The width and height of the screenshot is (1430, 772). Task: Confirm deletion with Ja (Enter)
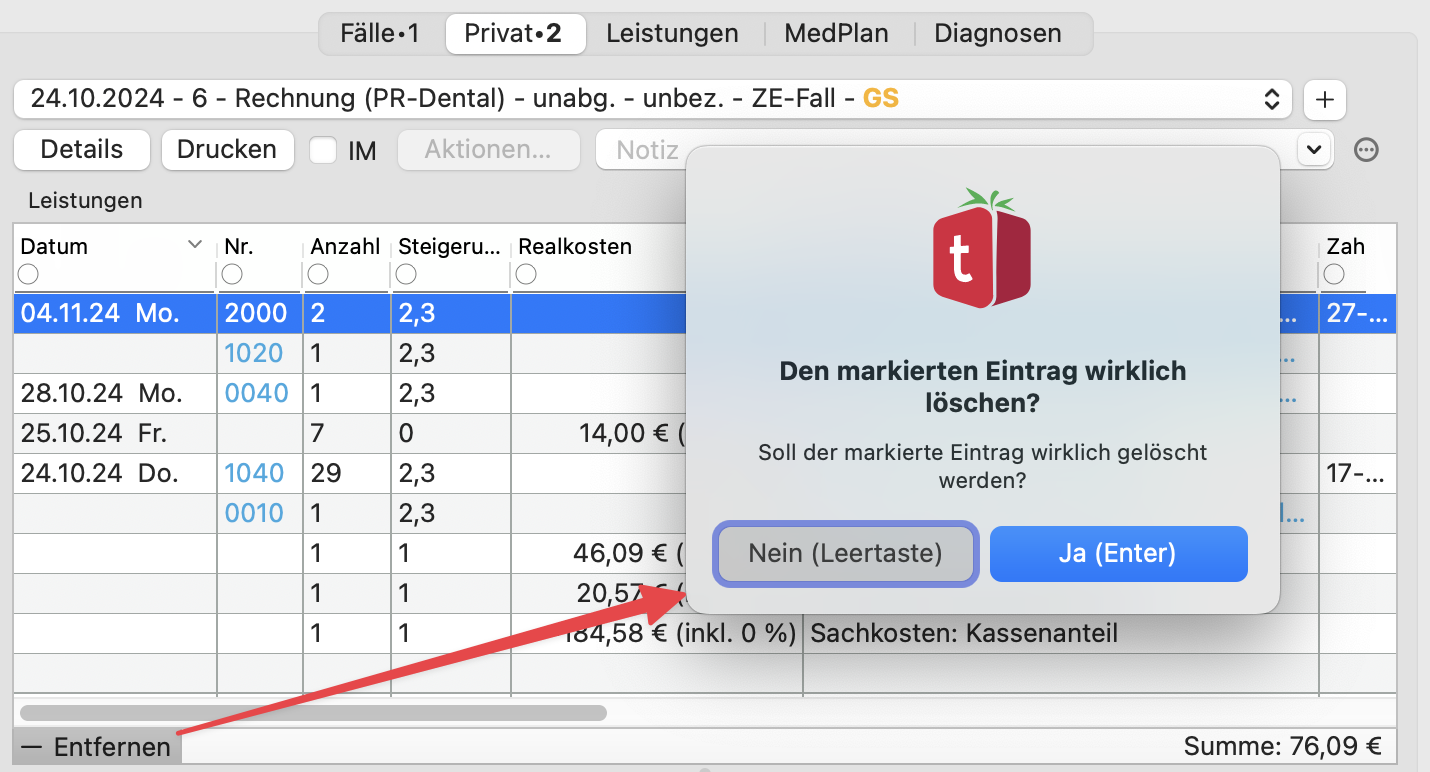(x=1118, y=553)
